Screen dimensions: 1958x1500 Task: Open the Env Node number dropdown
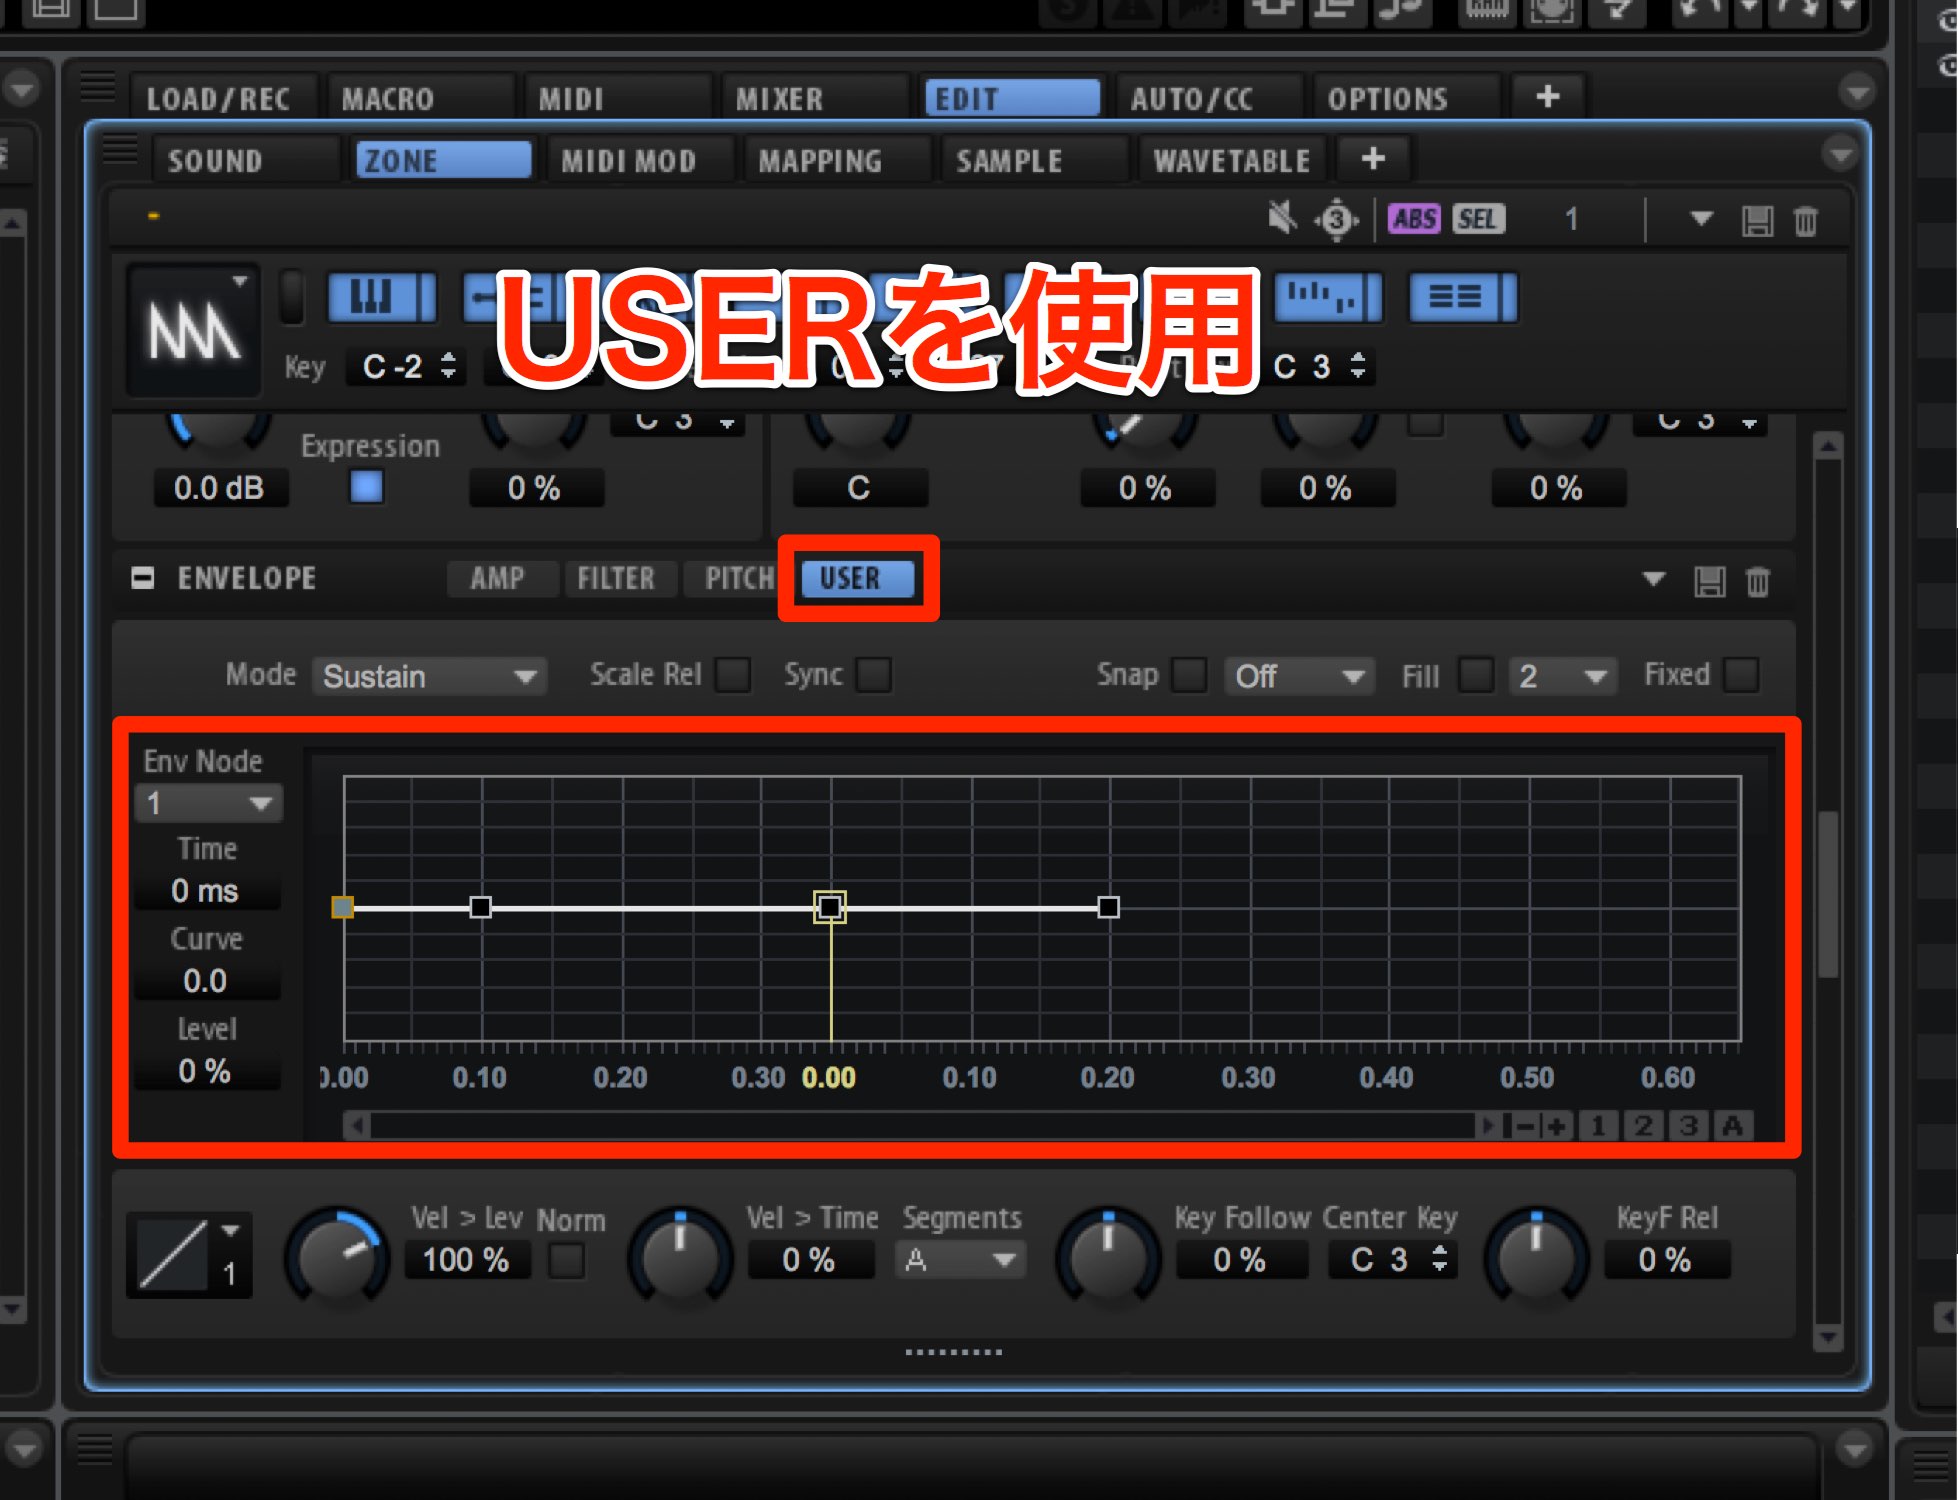point(208,803)
